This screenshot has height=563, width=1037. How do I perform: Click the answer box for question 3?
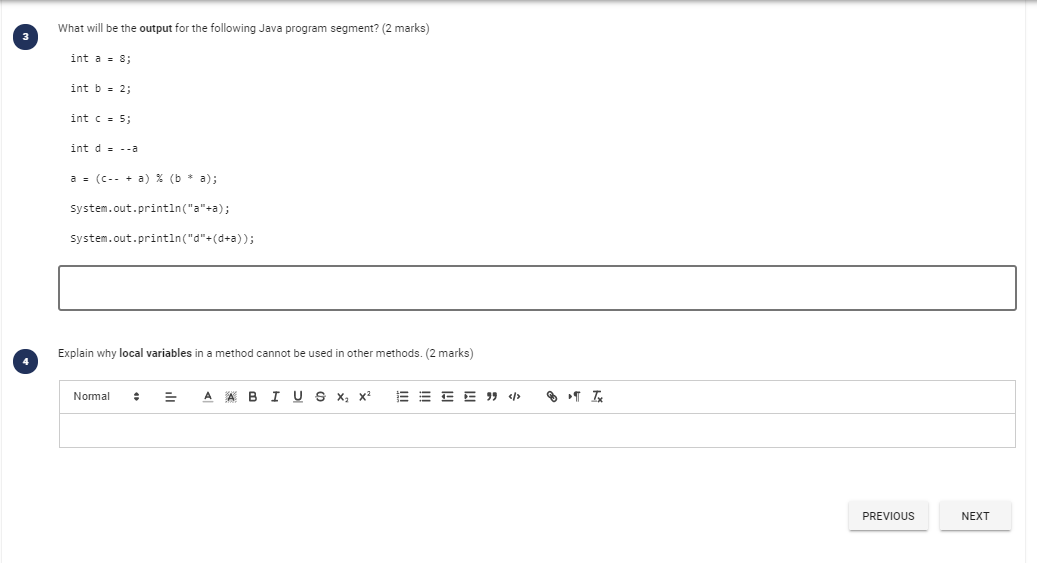click(x=537, y=288)
